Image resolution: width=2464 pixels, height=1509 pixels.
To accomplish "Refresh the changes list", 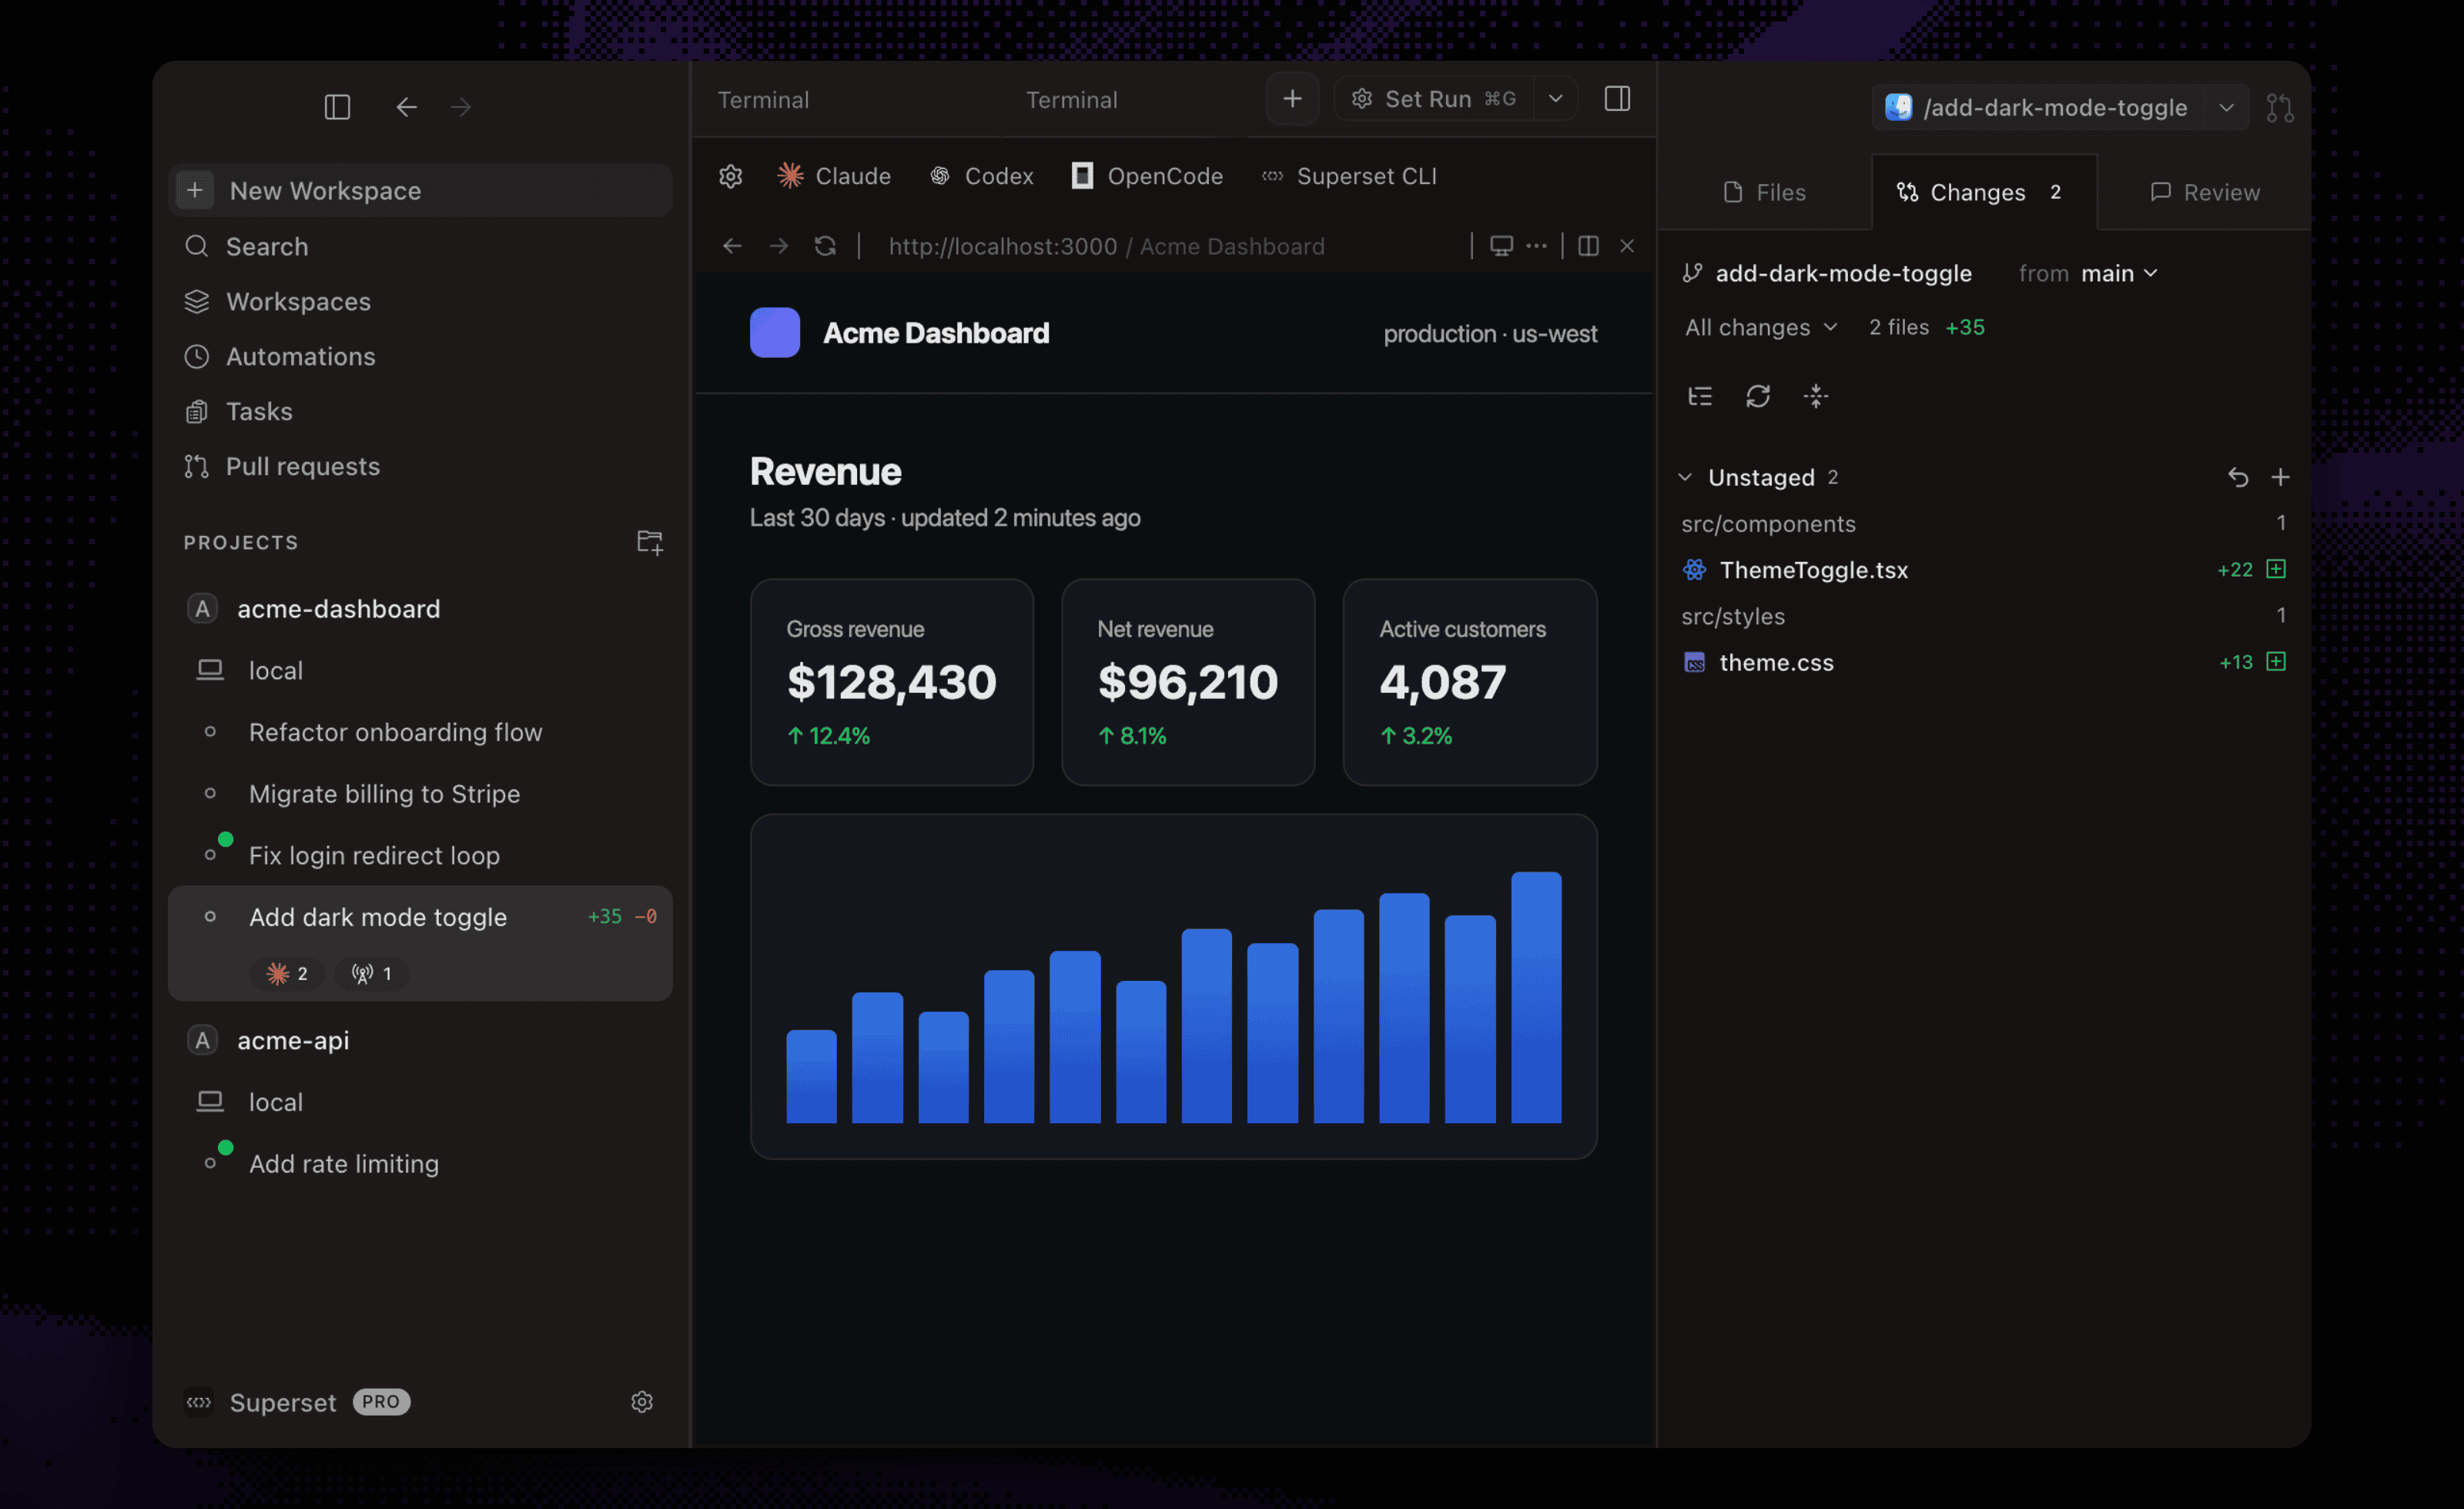I will pyautogui.click(x=1758, y=396).
